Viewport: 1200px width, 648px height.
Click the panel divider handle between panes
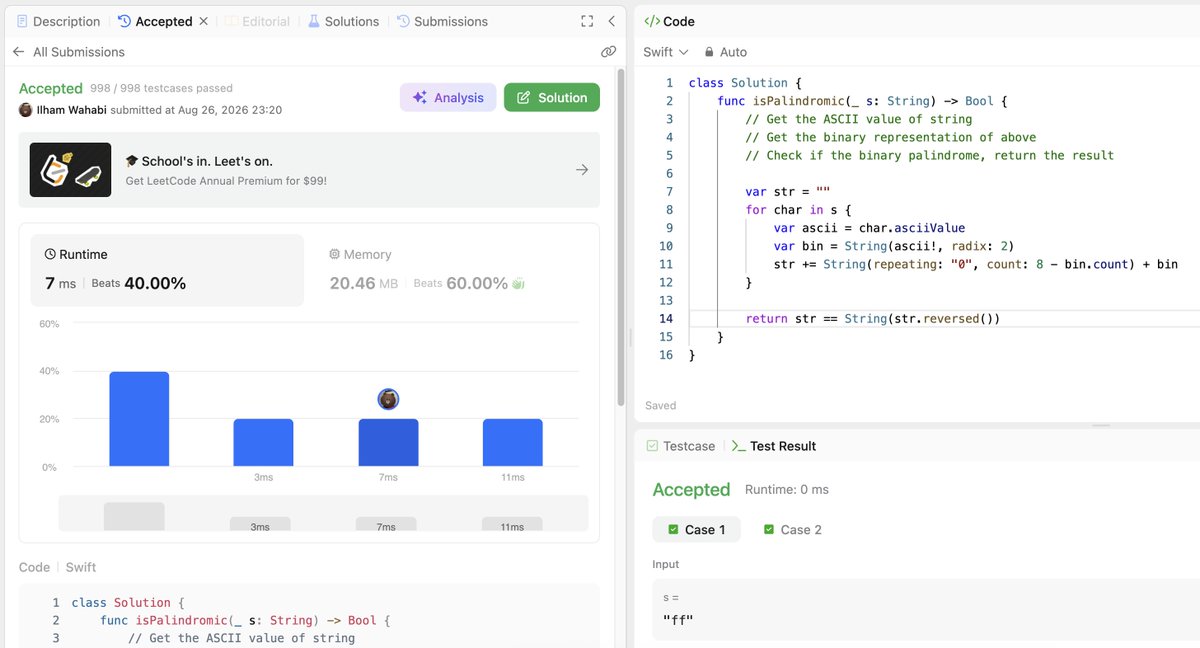[631, 339]
